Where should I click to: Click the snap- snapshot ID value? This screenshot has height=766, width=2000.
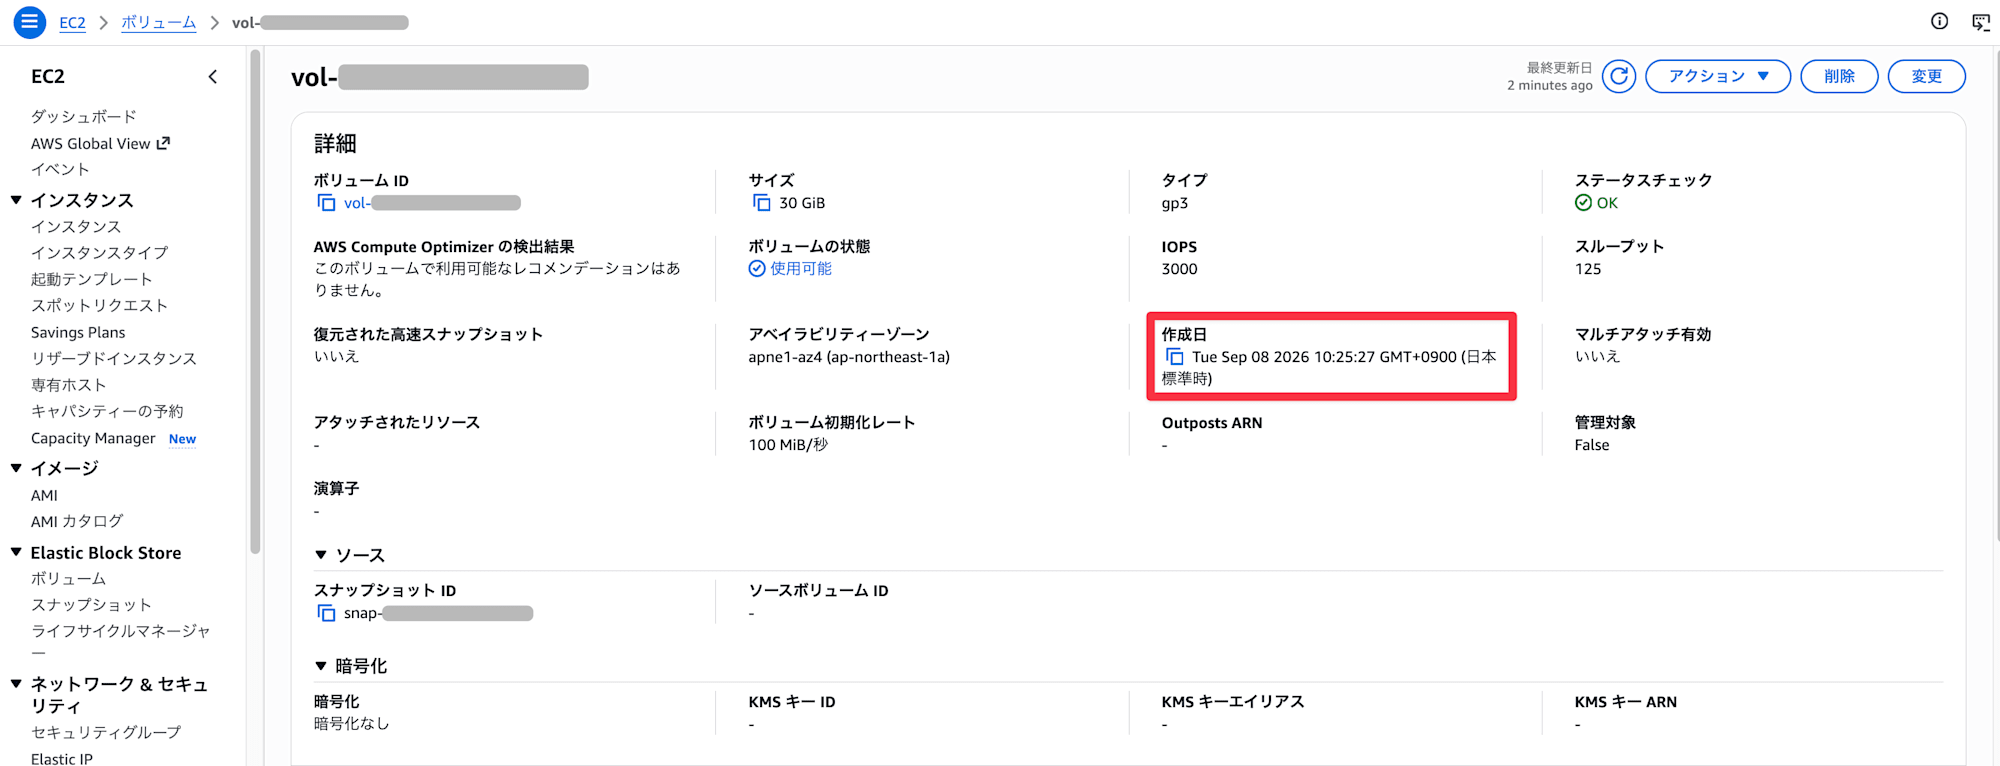pyautogui.click(x=438, y=613)
